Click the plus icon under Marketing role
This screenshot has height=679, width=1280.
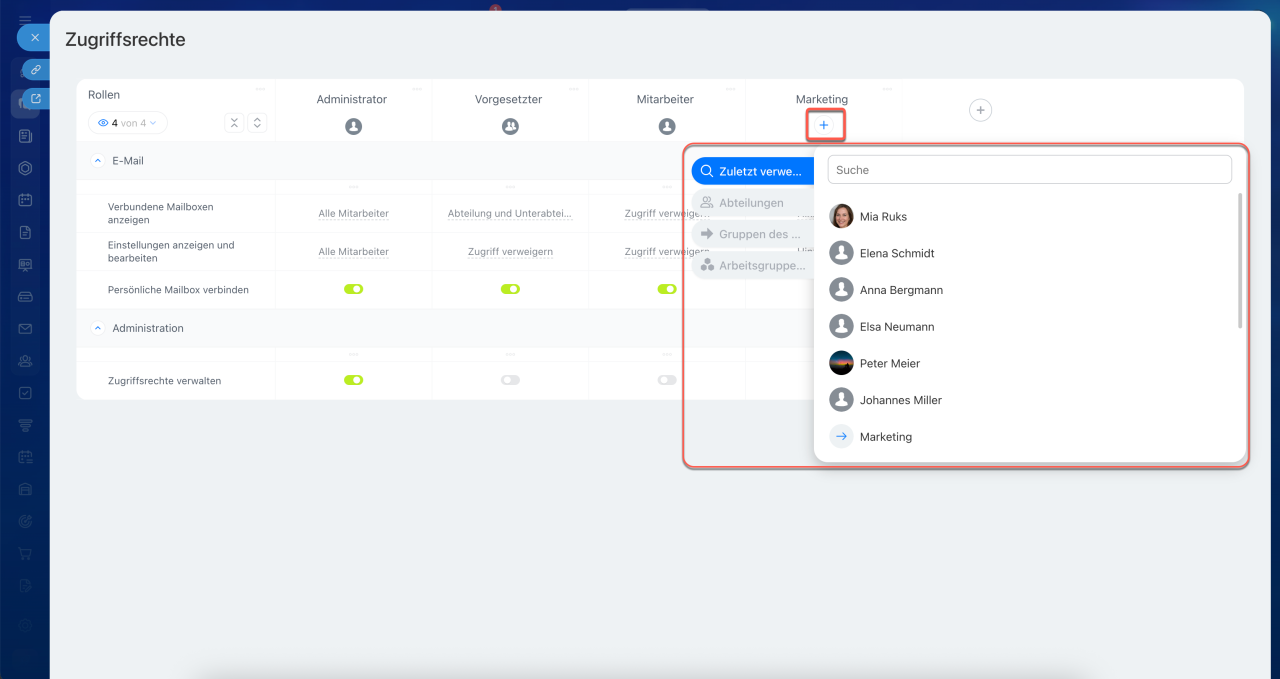point(824,125)
